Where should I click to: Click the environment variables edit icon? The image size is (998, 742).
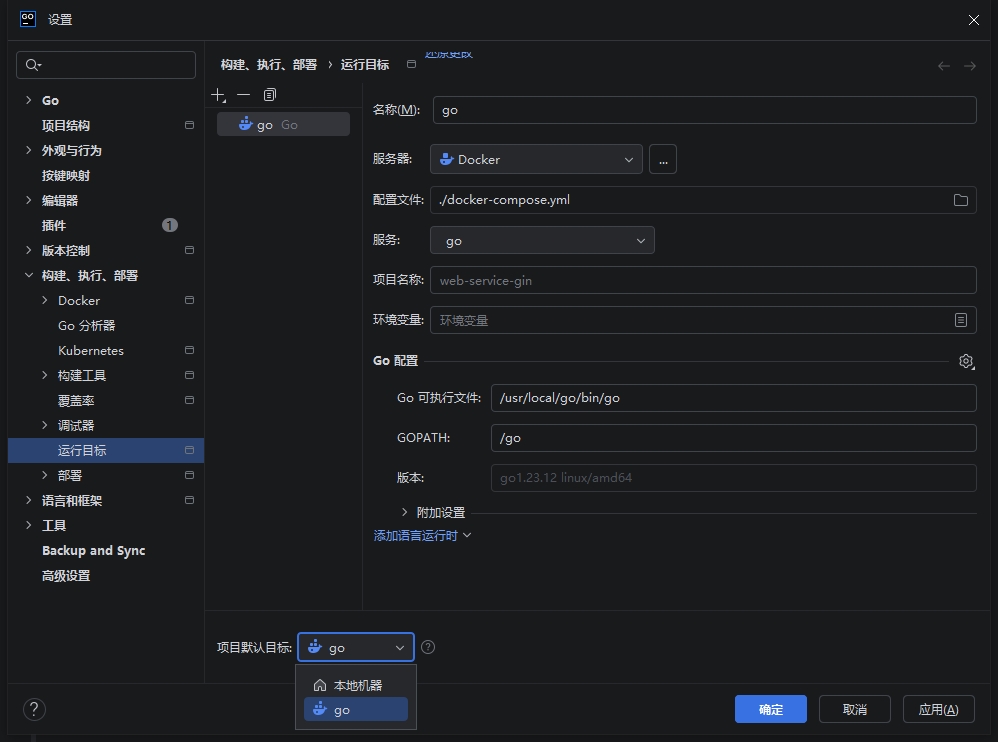(x=960, y=320)
